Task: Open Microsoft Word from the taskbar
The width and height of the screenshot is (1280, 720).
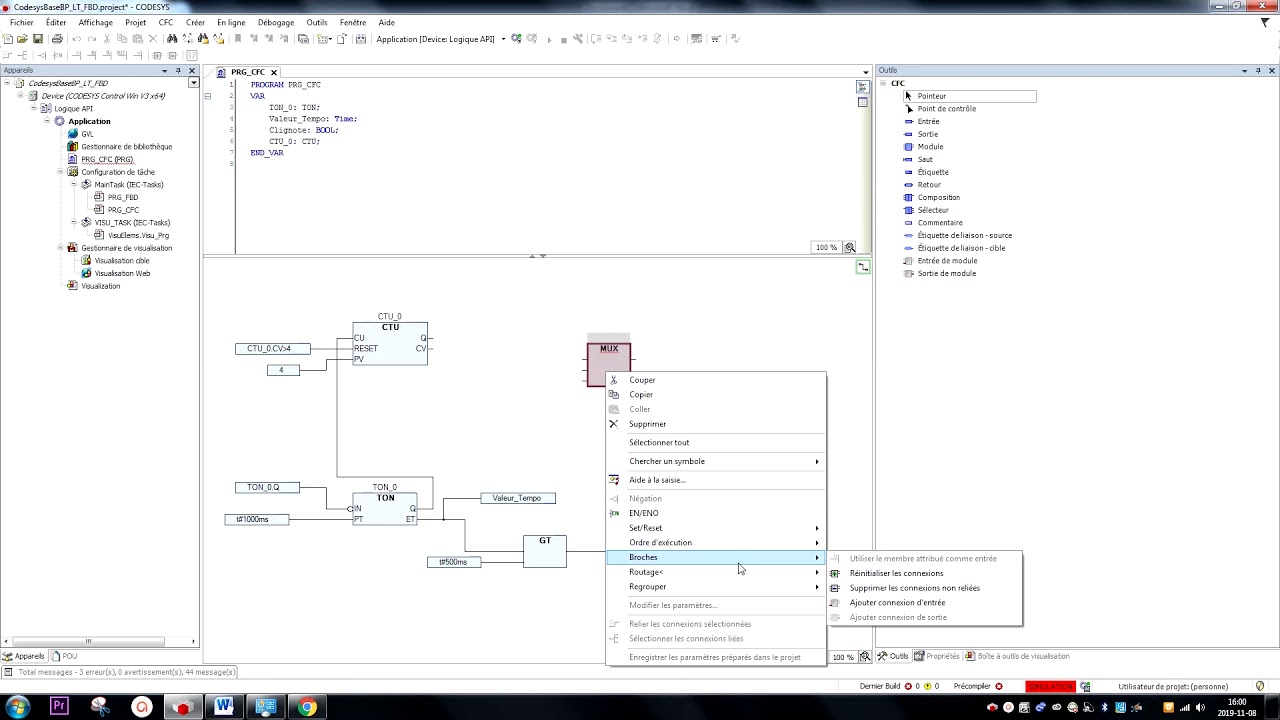Action: pos(224,707)
